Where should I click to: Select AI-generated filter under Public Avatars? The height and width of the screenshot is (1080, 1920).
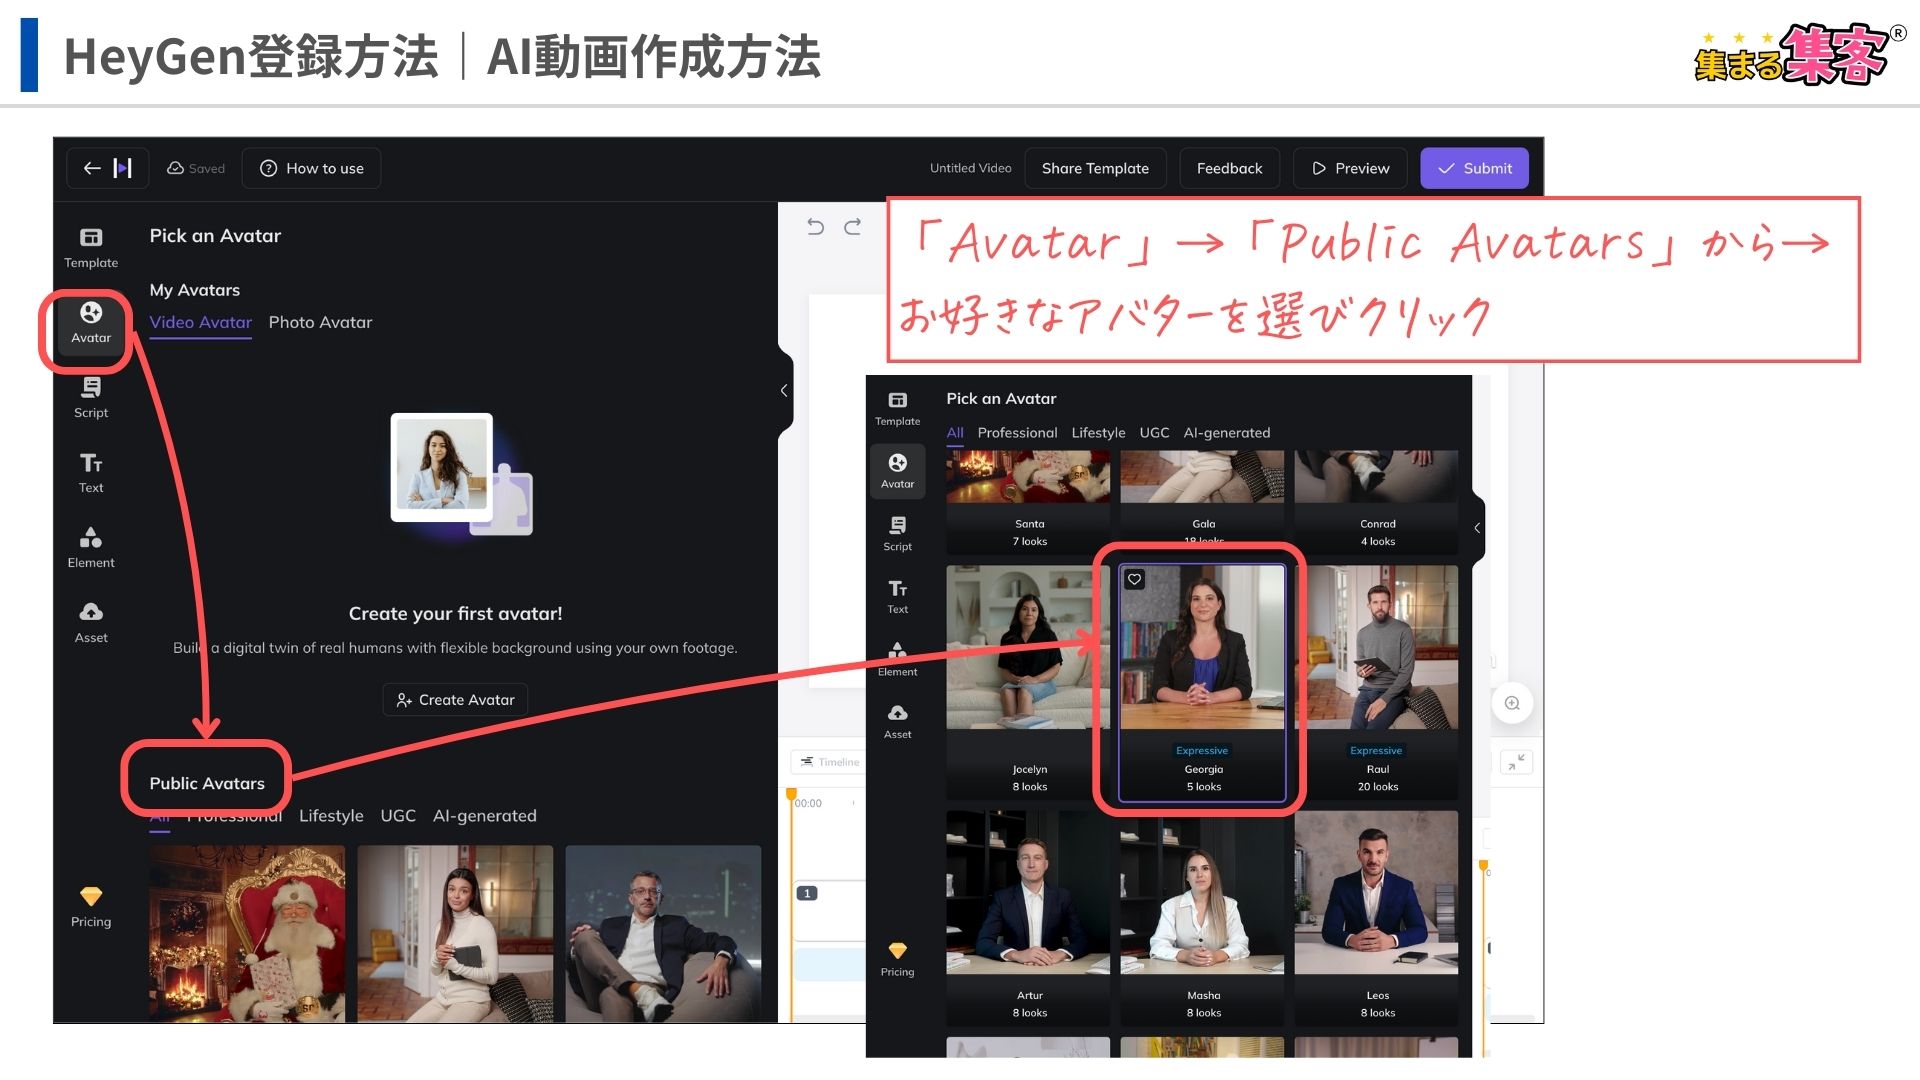point(485,816)
